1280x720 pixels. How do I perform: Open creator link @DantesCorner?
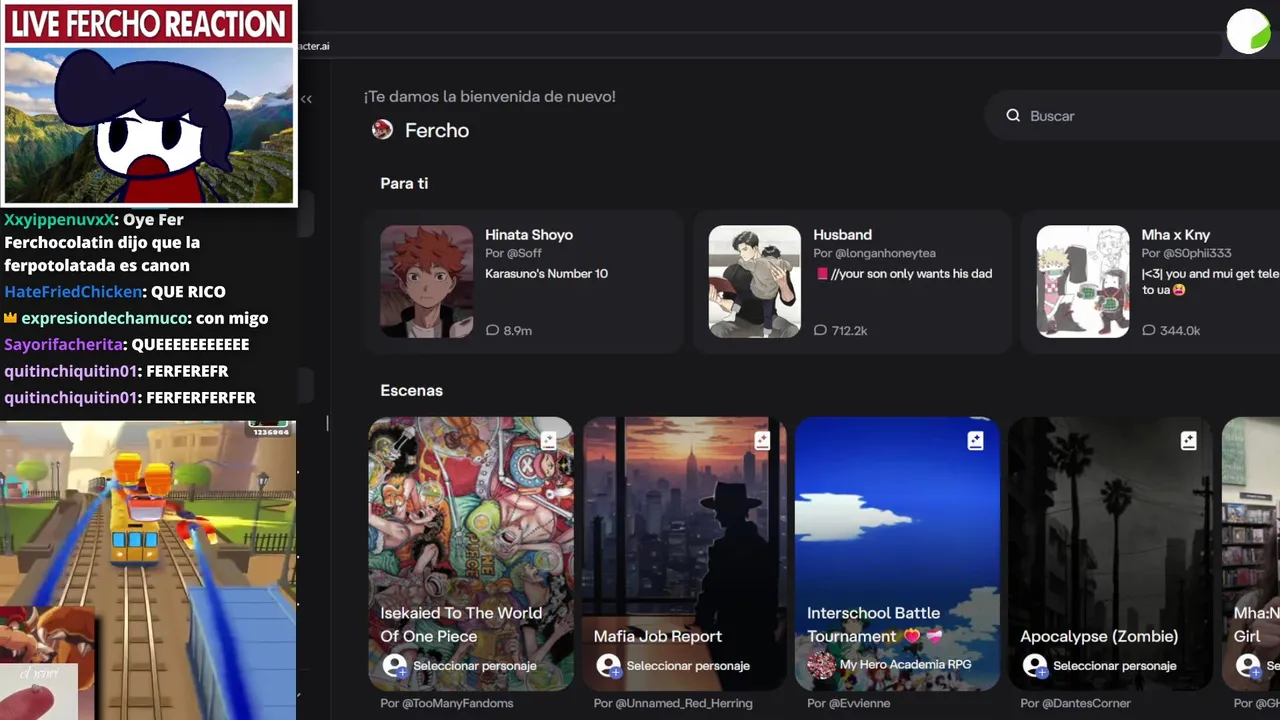tap(1085, 704)
